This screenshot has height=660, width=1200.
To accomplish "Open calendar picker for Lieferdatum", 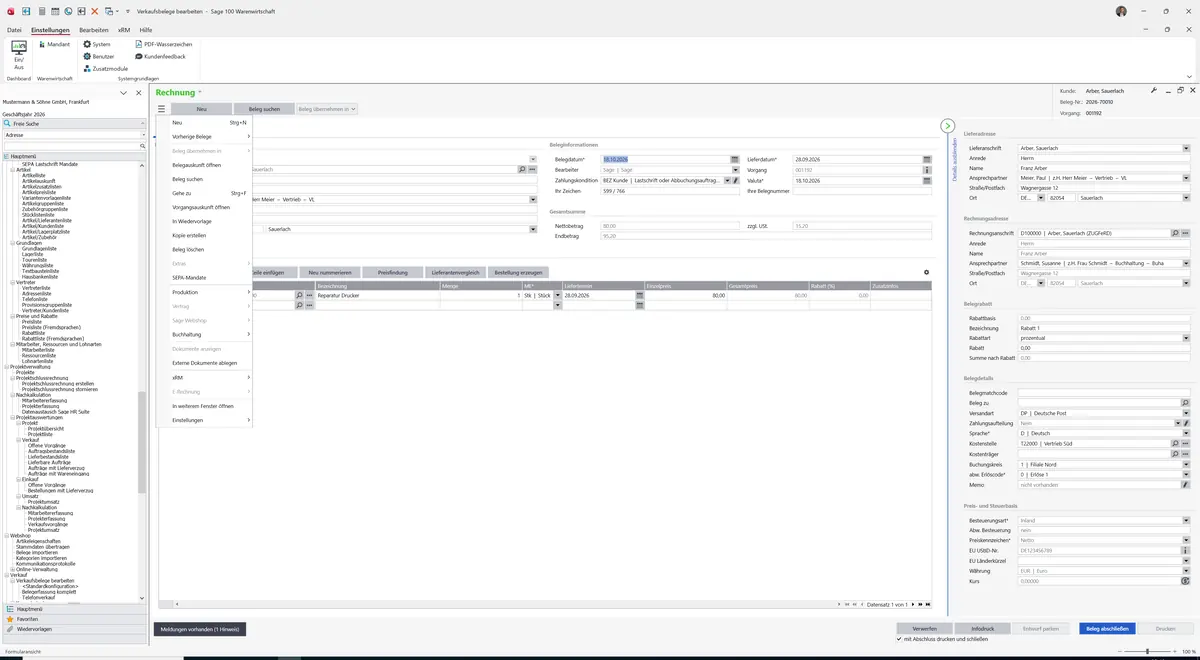I will (x=927, y=159).
